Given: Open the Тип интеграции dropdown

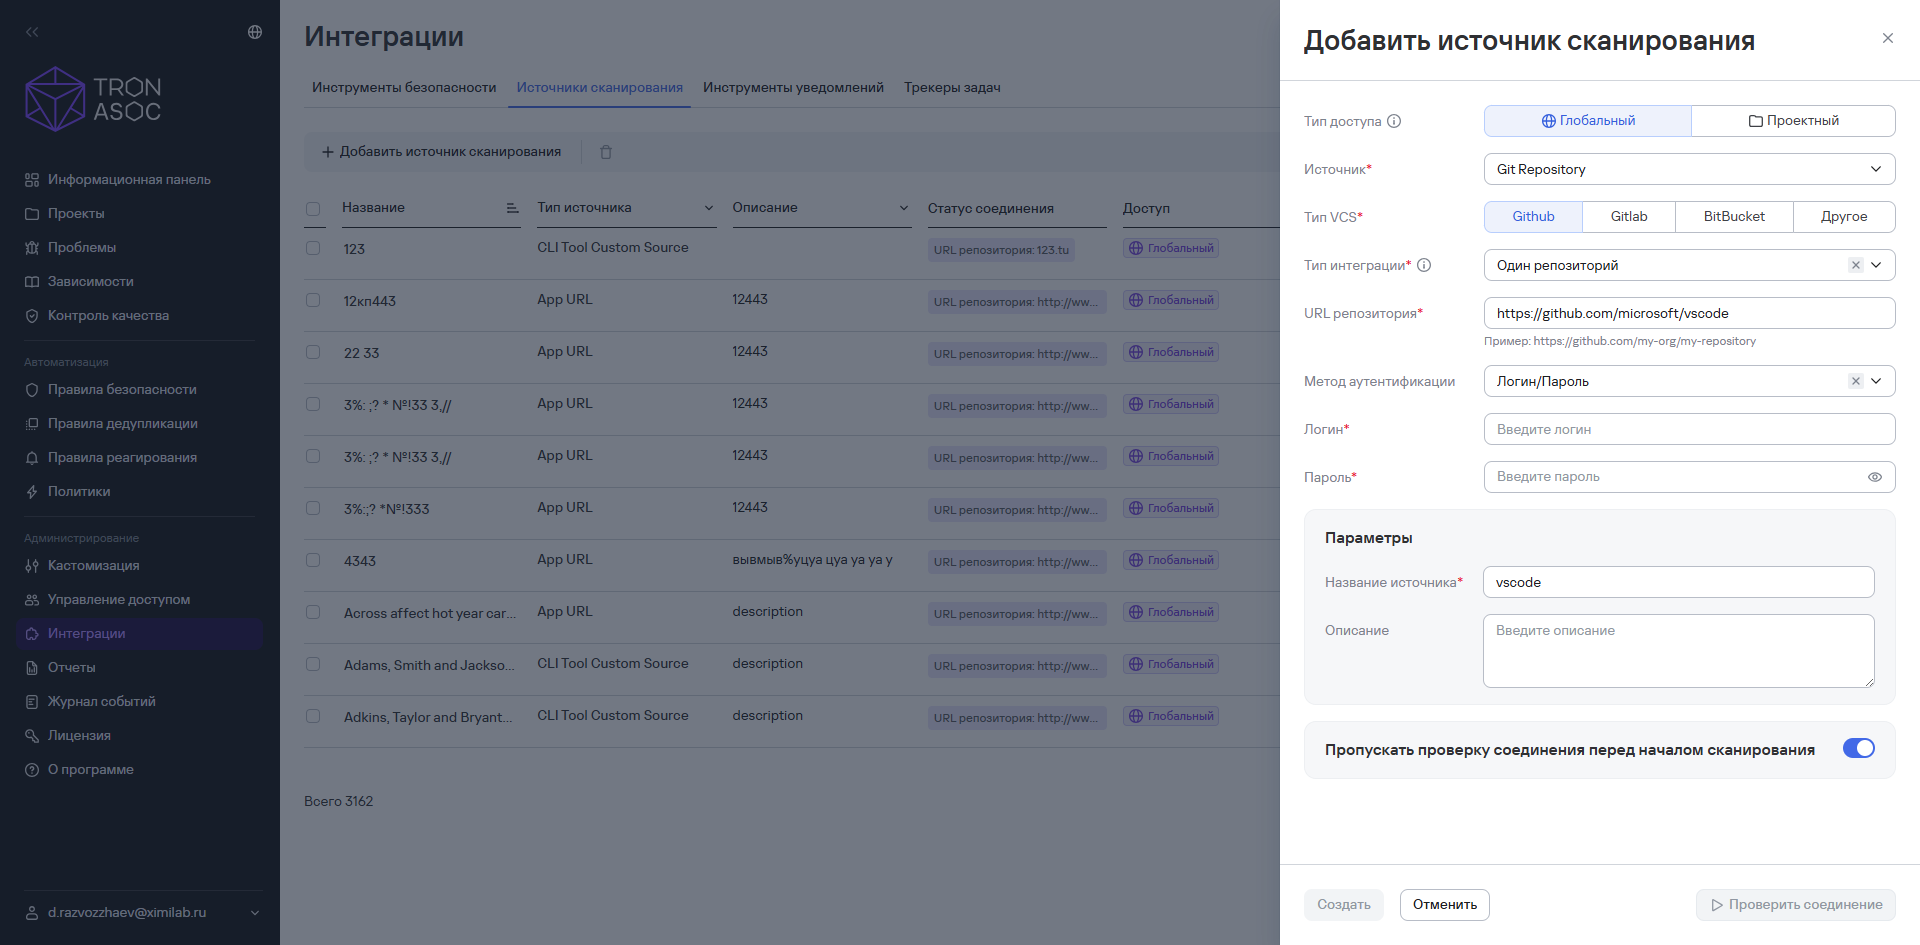Looking at the screenshot, I should click(x=1689, y=265).
